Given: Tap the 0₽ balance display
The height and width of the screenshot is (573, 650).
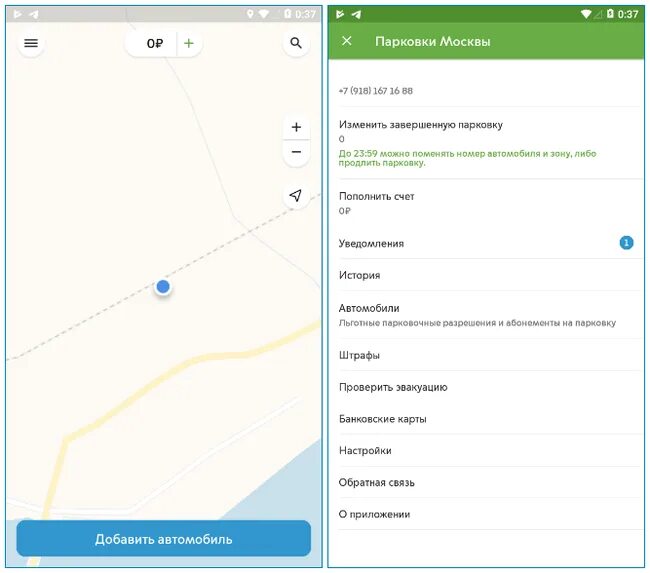Looking at the screenshot, I should click(155, 44).
